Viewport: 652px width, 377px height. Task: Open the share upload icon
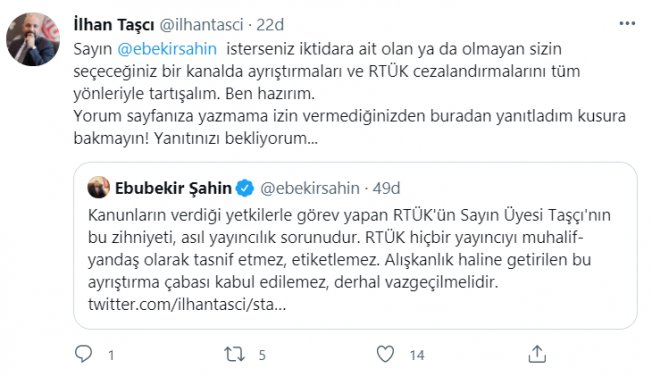537,354
